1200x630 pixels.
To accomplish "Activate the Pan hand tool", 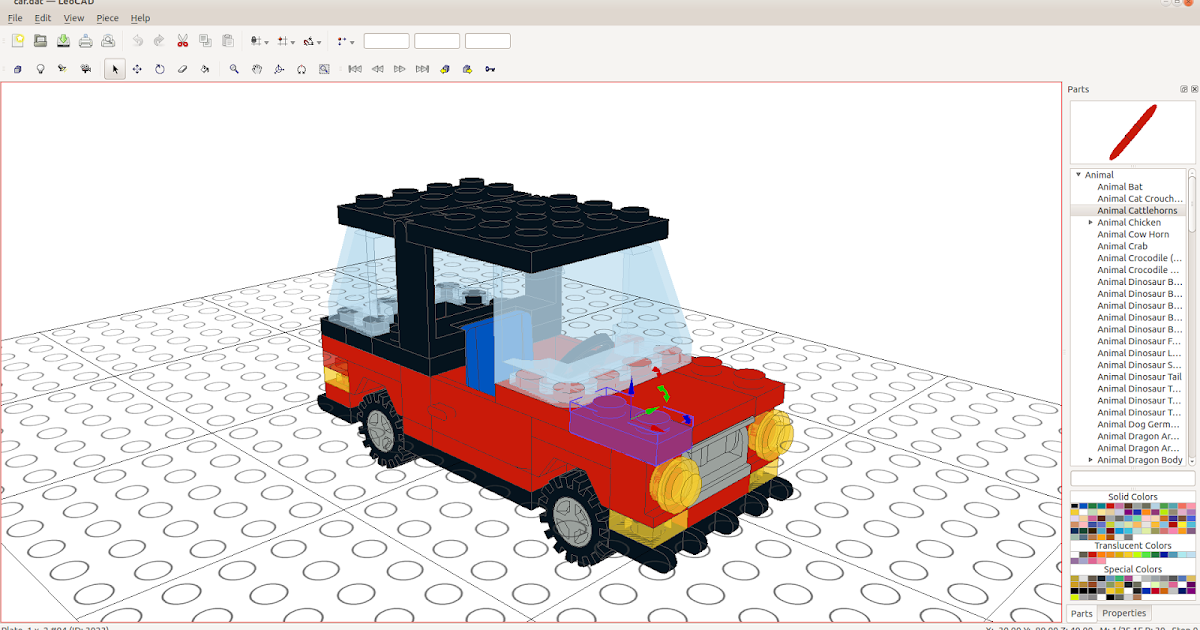I will (257, 69).
